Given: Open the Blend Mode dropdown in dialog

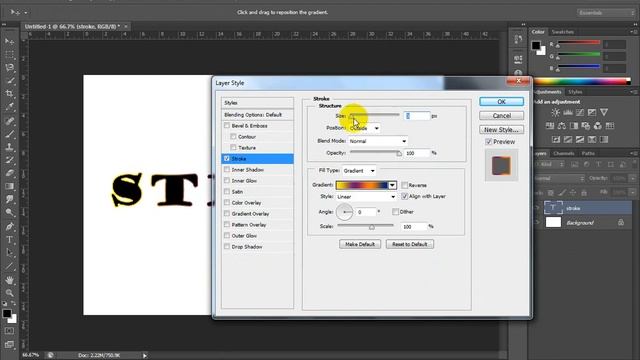Looking at the screenshot, I should coord(378,141).
